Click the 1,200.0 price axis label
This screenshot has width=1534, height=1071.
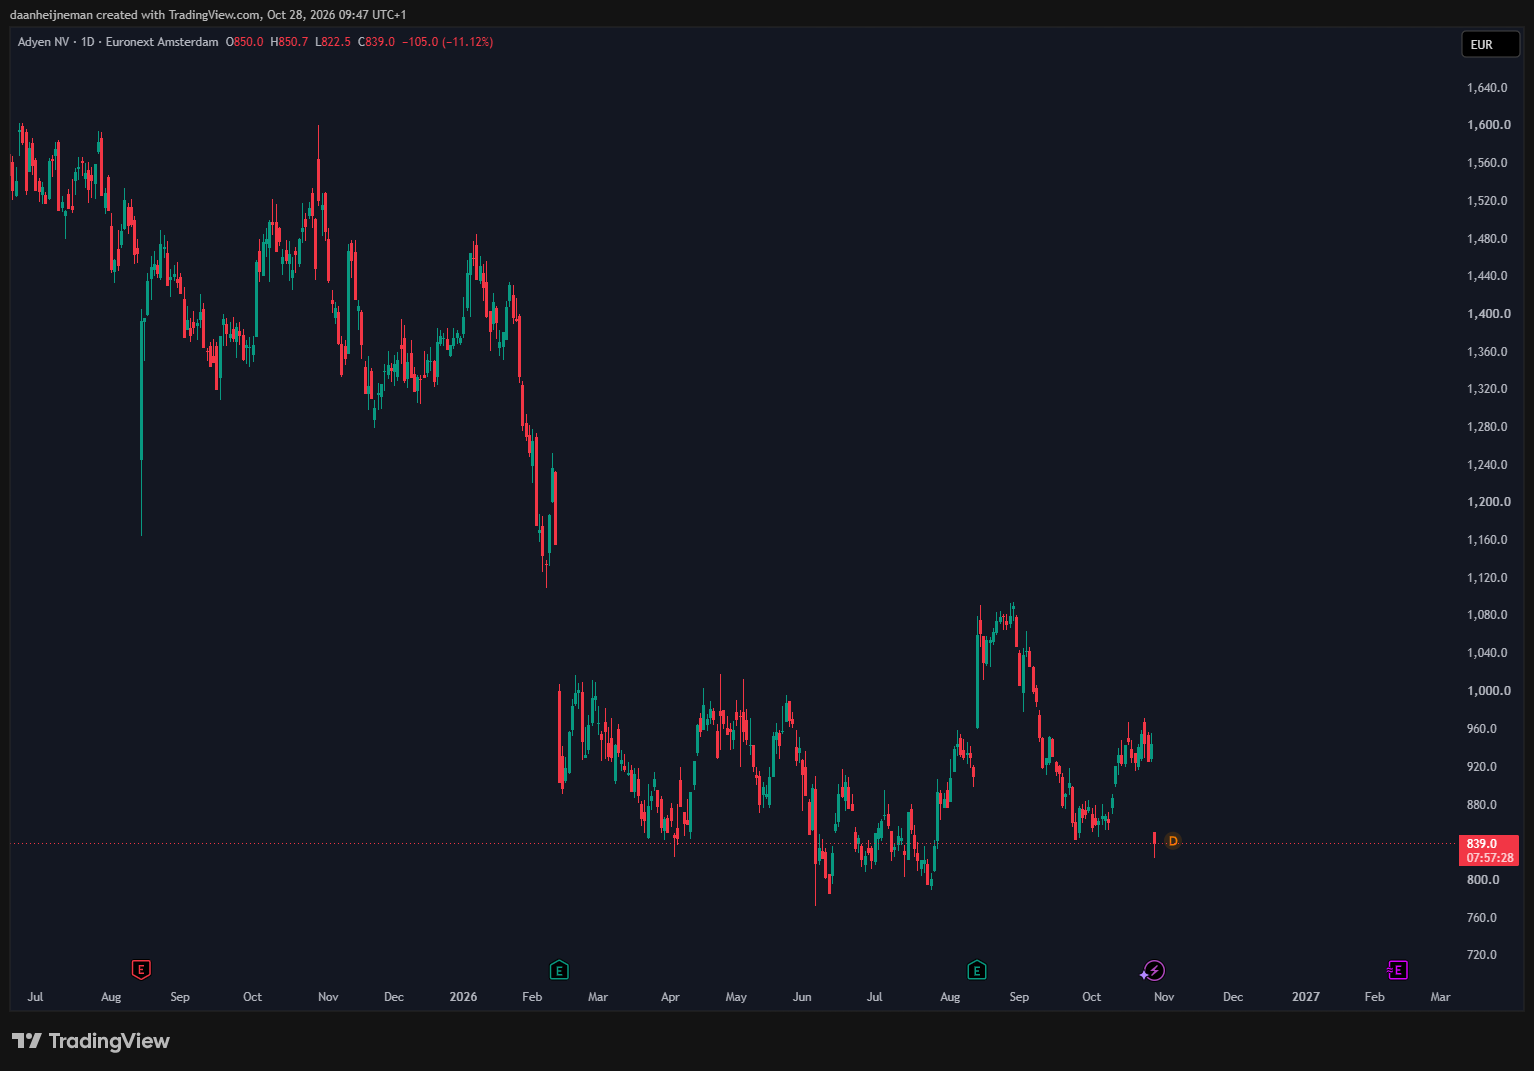1489,502
